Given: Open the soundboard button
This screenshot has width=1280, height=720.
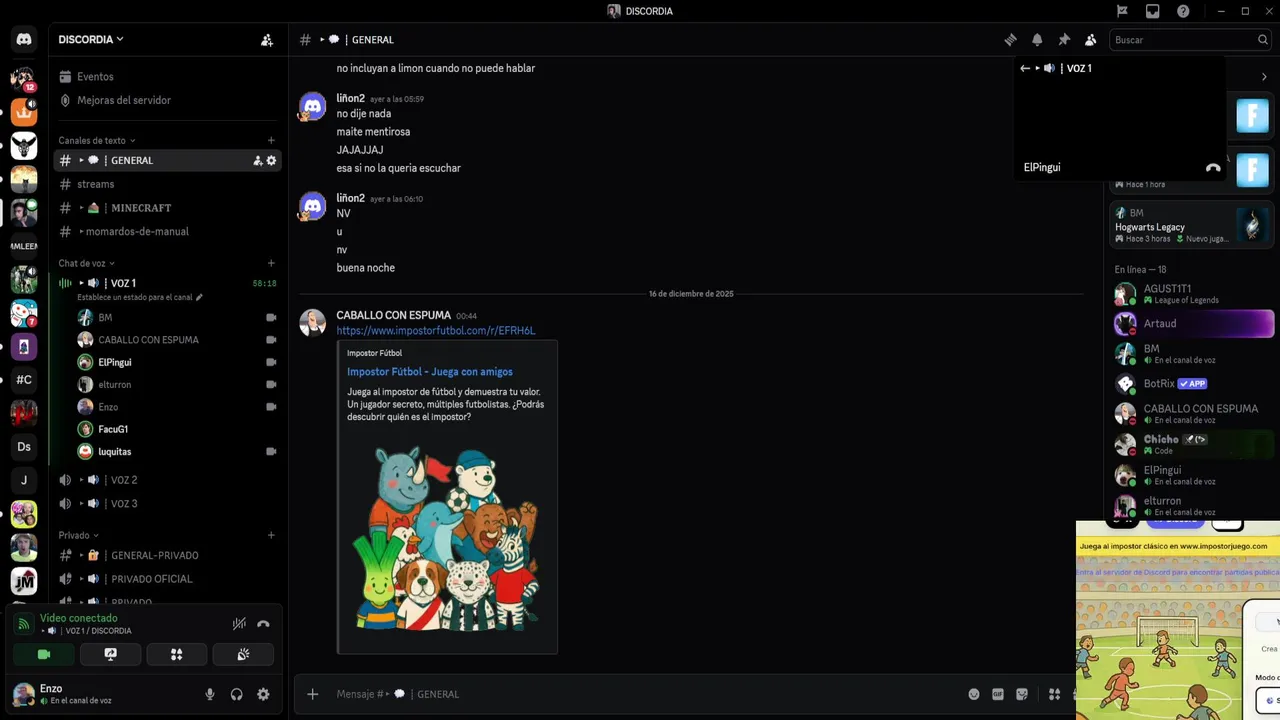Looking at the screenshot, I should coord(243,654).
